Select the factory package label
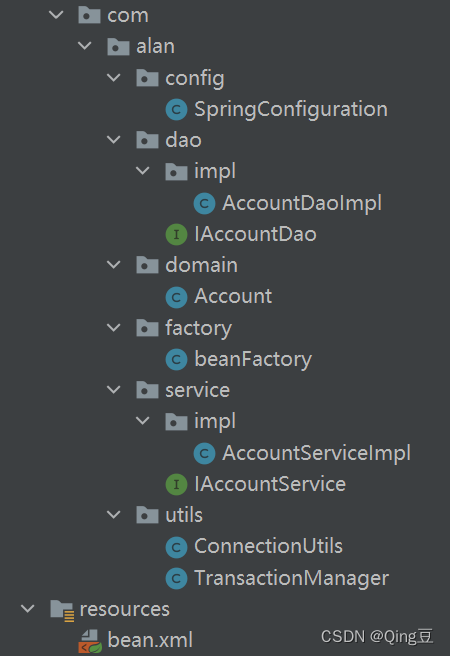This screenshot has height=656, width=450. pos(198,328)
